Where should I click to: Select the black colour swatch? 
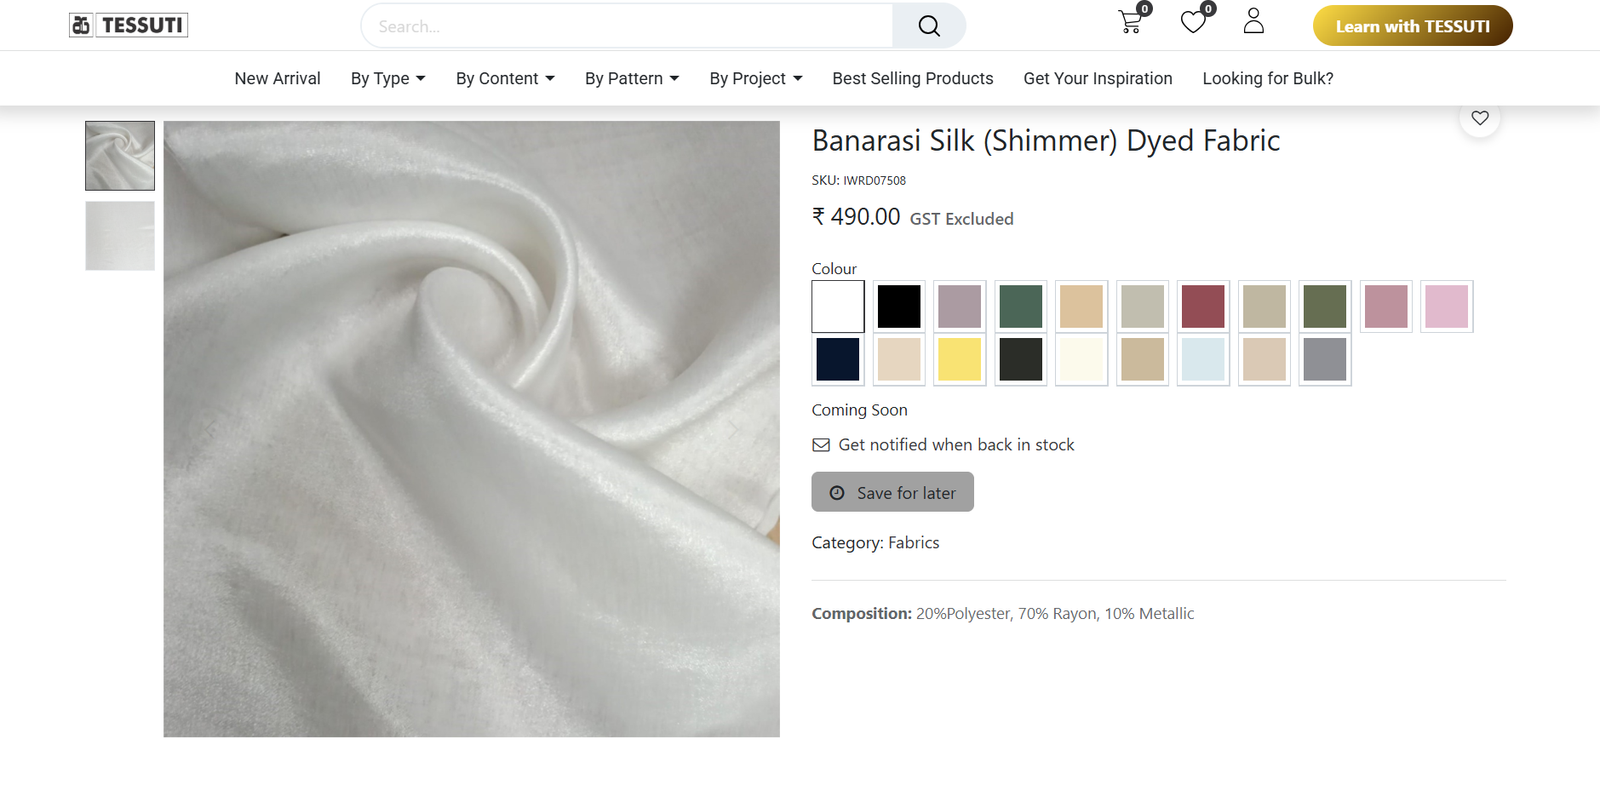(x=899, y=306)
